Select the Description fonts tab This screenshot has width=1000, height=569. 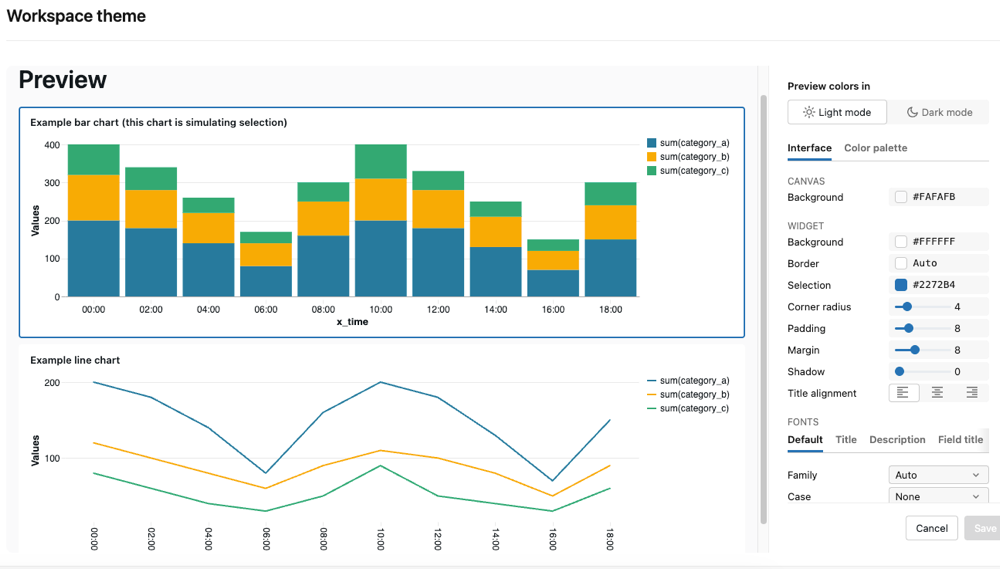click(897, 440)
